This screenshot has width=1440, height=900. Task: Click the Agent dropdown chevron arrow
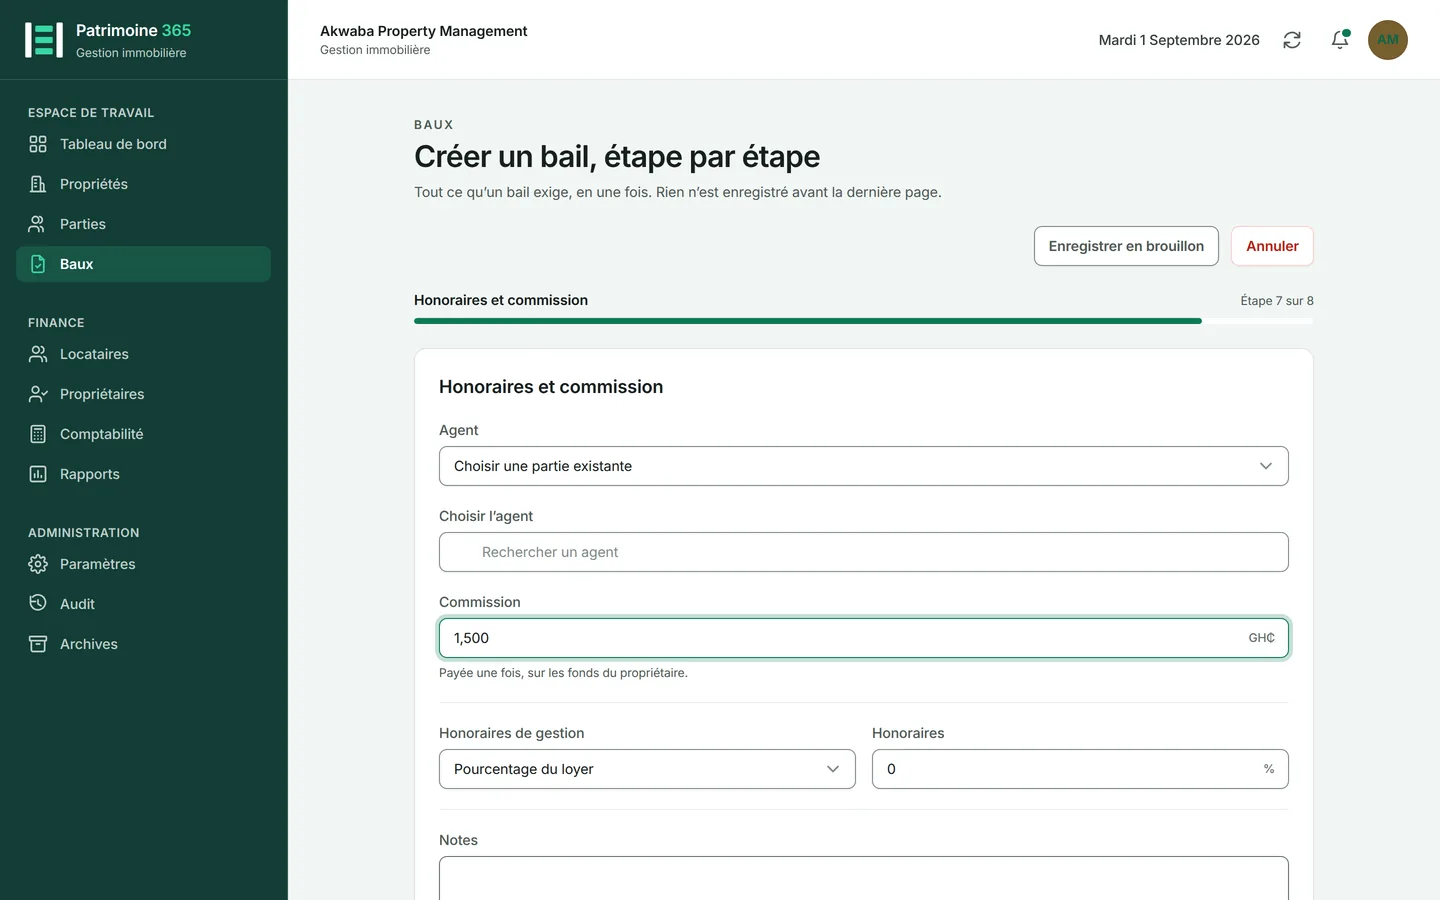(1266, 466)
